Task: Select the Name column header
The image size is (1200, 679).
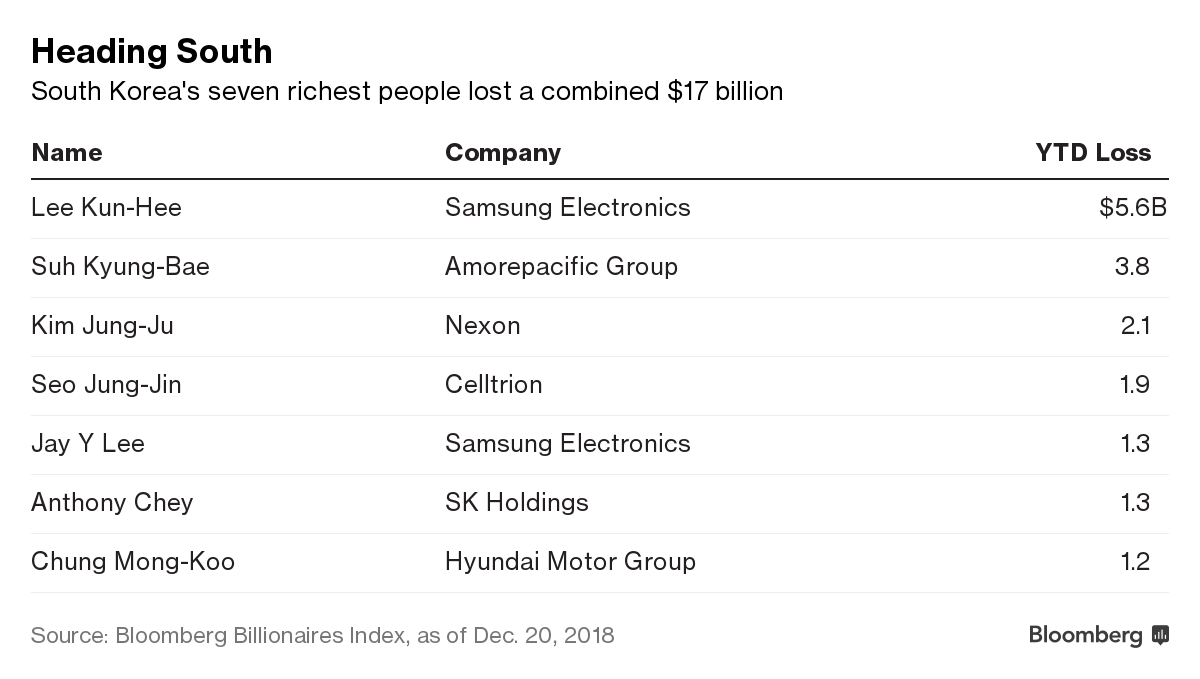Action: click(x=67, y=152)
